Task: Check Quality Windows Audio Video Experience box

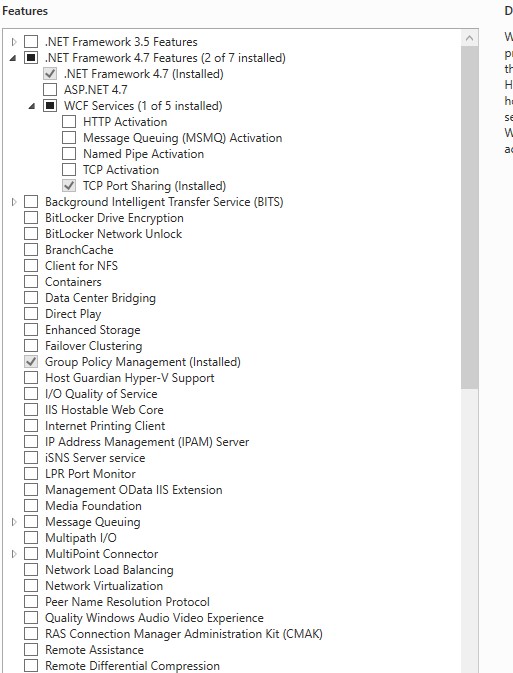Action: pyautogui.click(x=31, y=618)
